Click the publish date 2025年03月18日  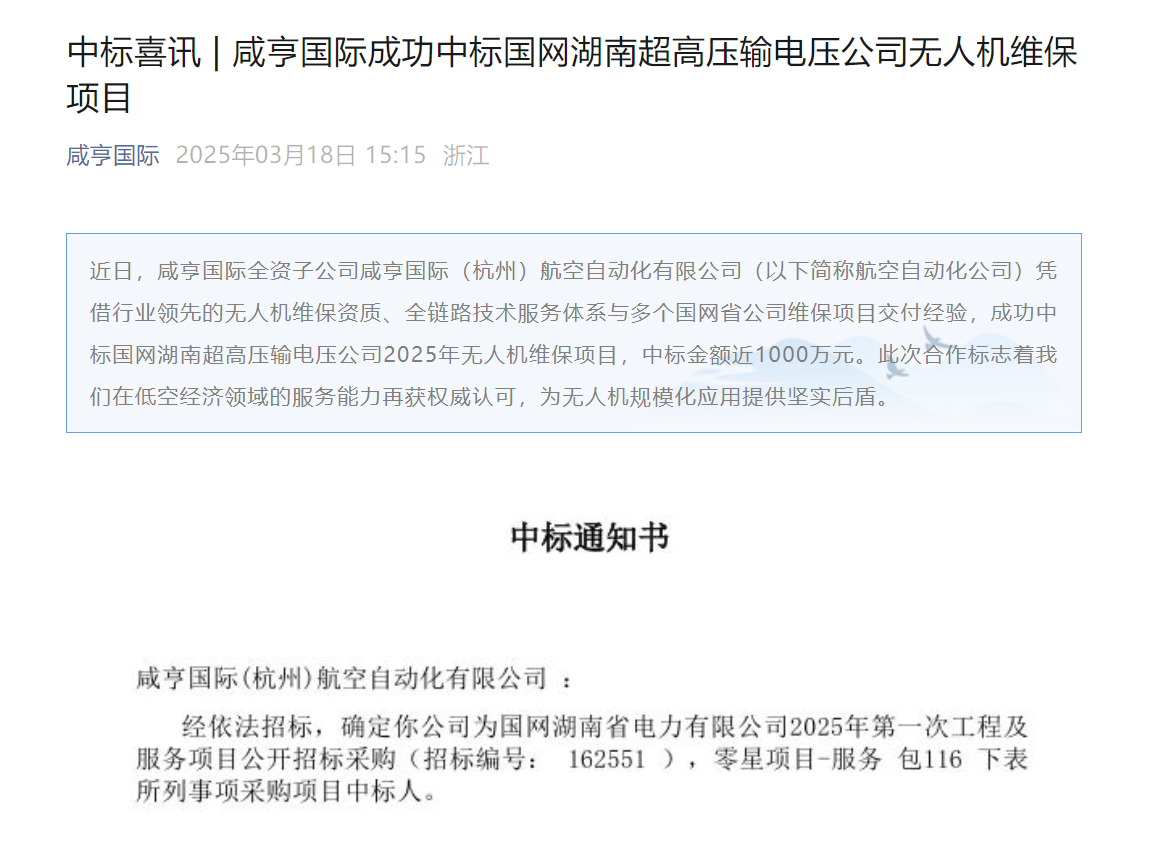pyautogui.click(x=265, y=156)
